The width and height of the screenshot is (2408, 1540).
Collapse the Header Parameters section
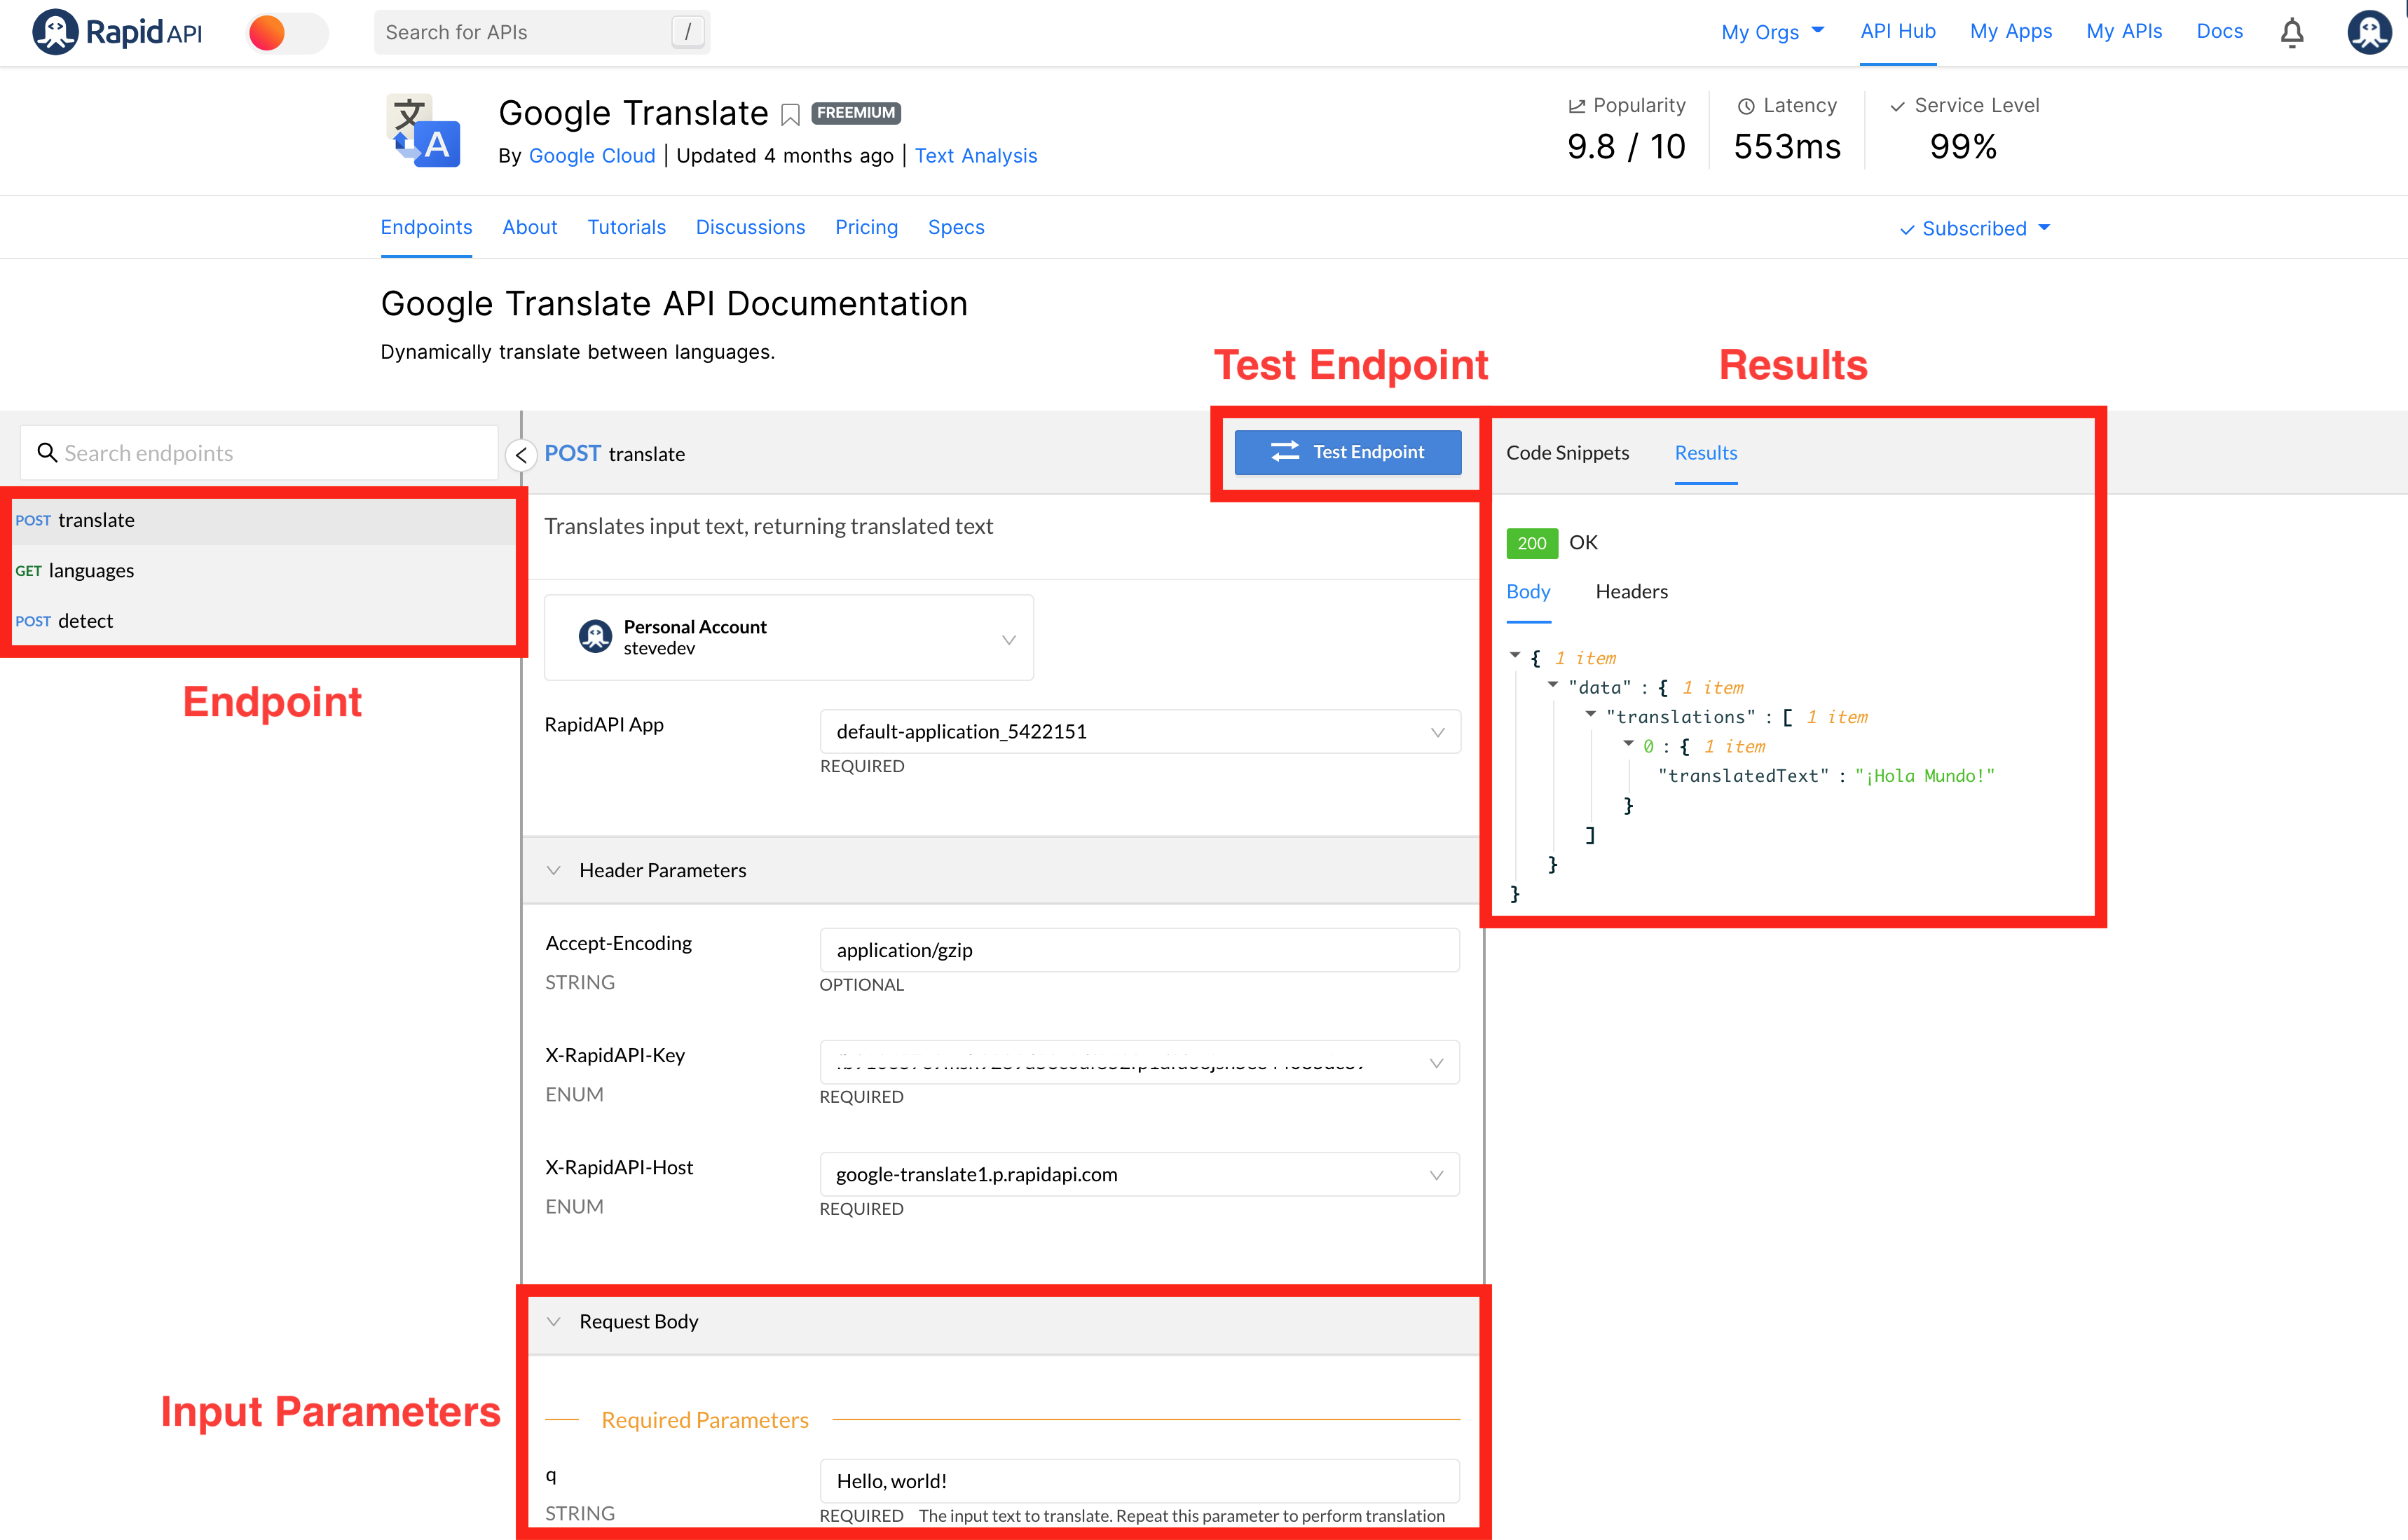pos(554,870)
